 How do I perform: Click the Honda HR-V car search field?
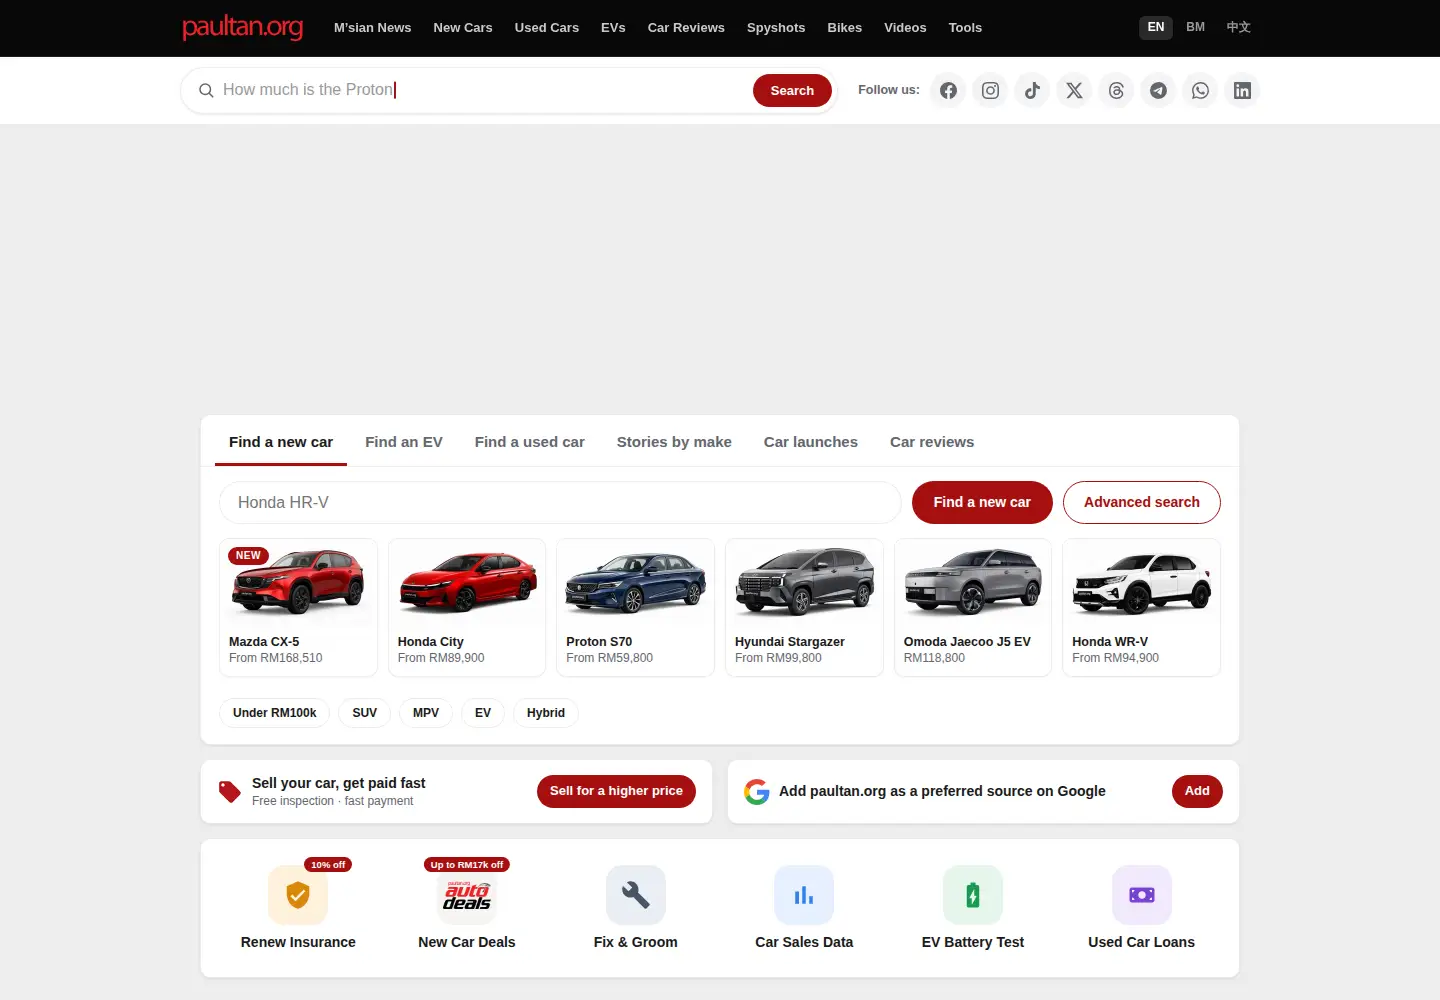tap(560, 502)
